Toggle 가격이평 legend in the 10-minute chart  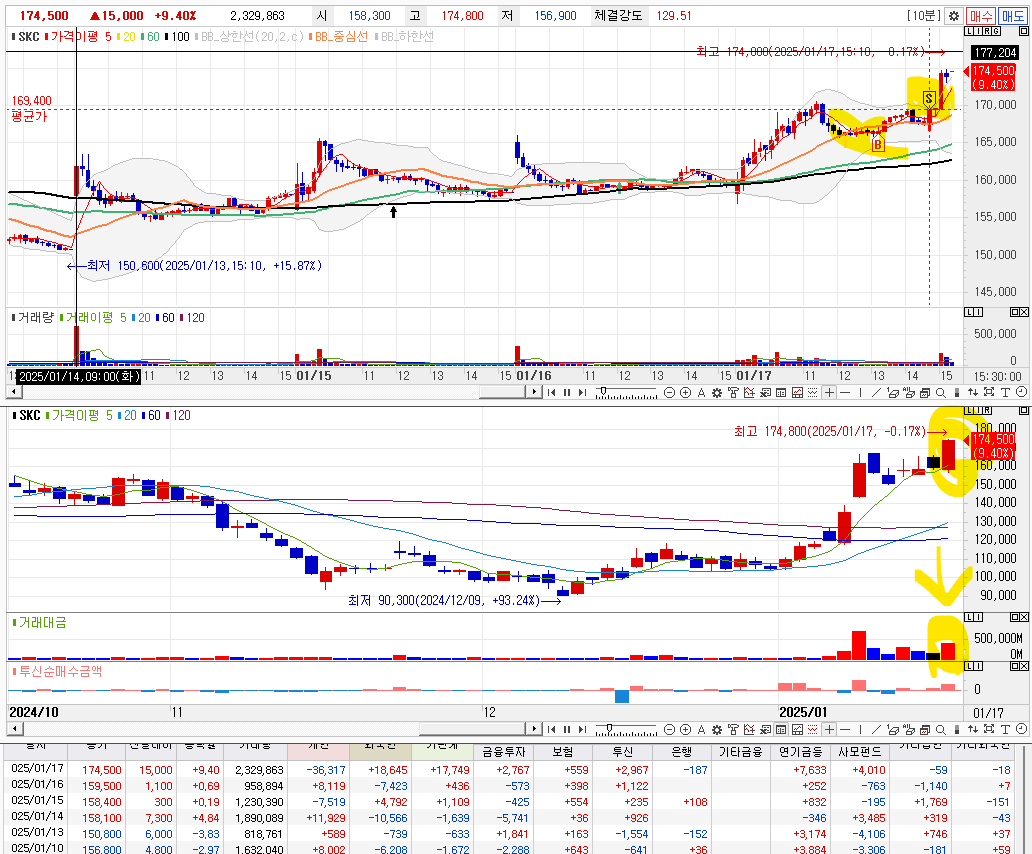coord(74,37)
